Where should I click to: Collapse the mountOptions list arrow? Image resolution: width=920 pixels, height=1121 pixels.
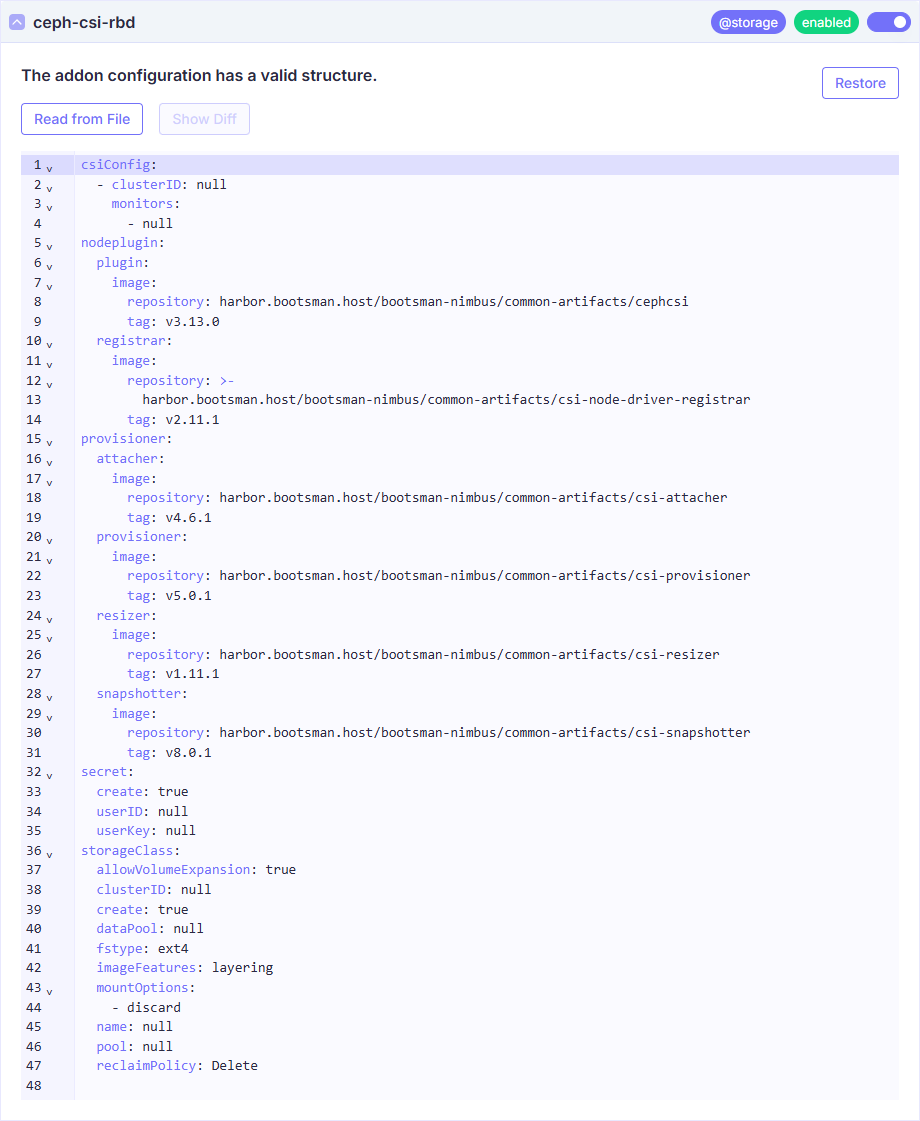[x=49, y=990]
